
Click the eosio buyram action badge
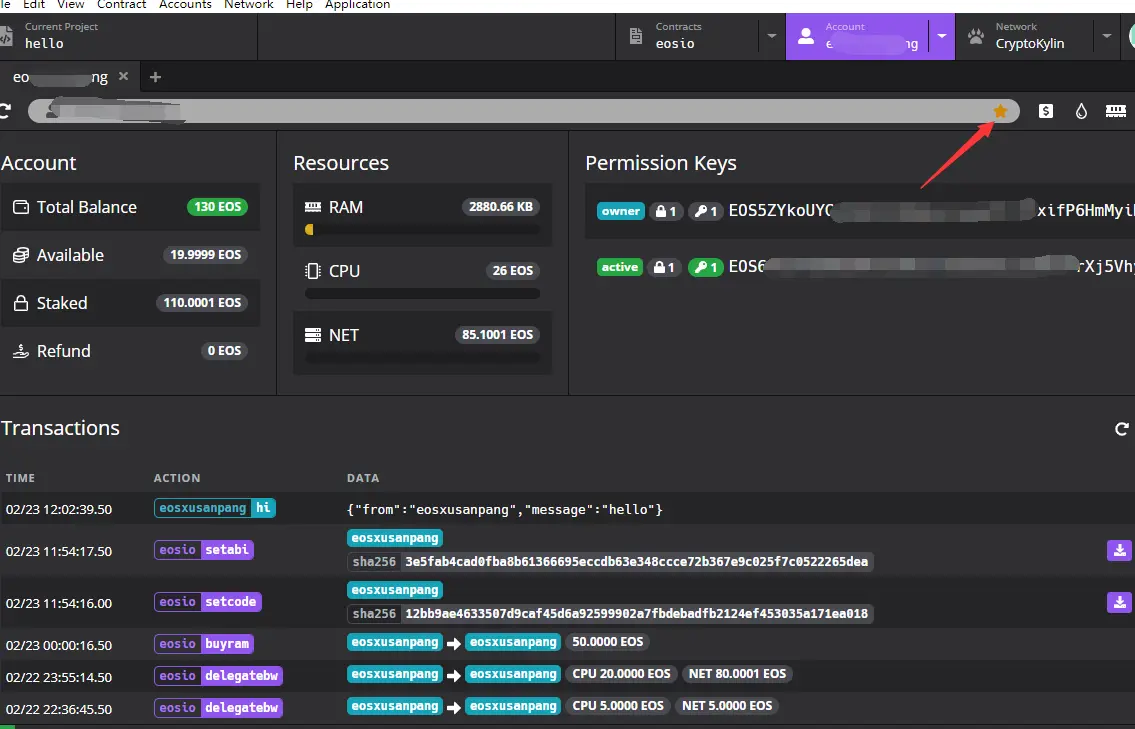tap(203, 644)
